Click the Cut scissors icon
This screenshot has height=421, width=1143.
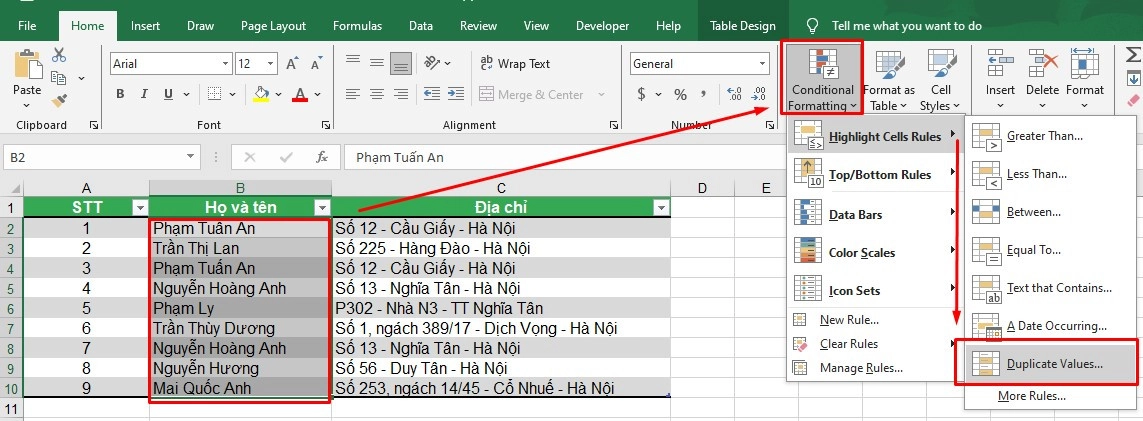[59, 56]
